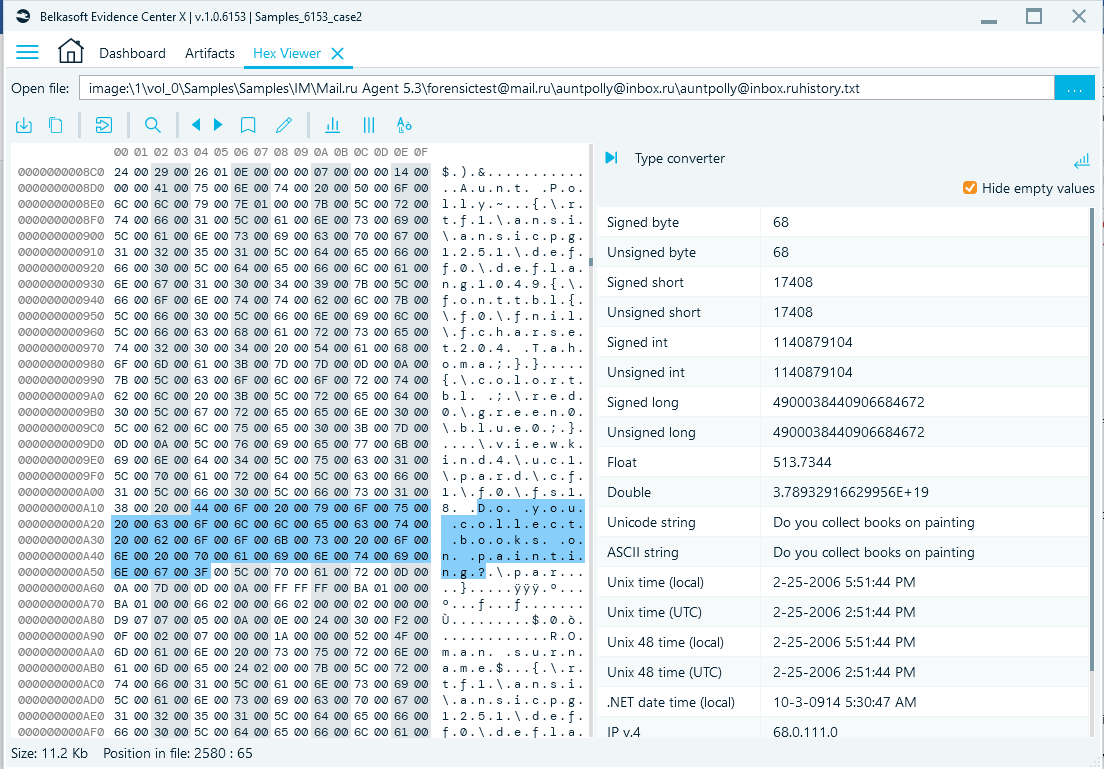Click the export/save file icon
Image resolution: width=1104 pixels, height=769 pixels.
(x=24, y=125)
